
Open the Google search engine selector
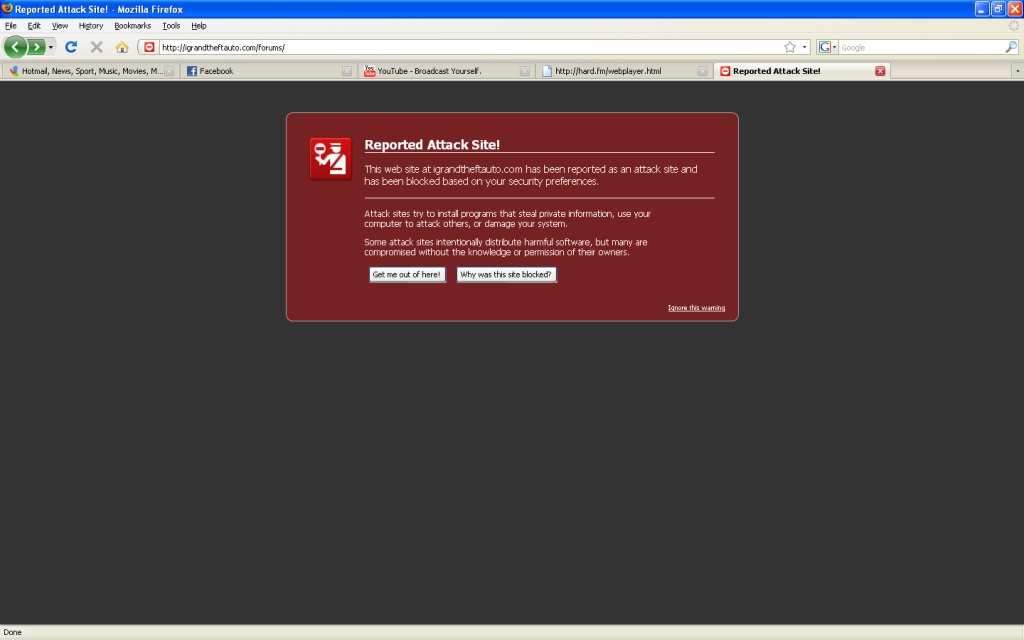pos(827,47)
